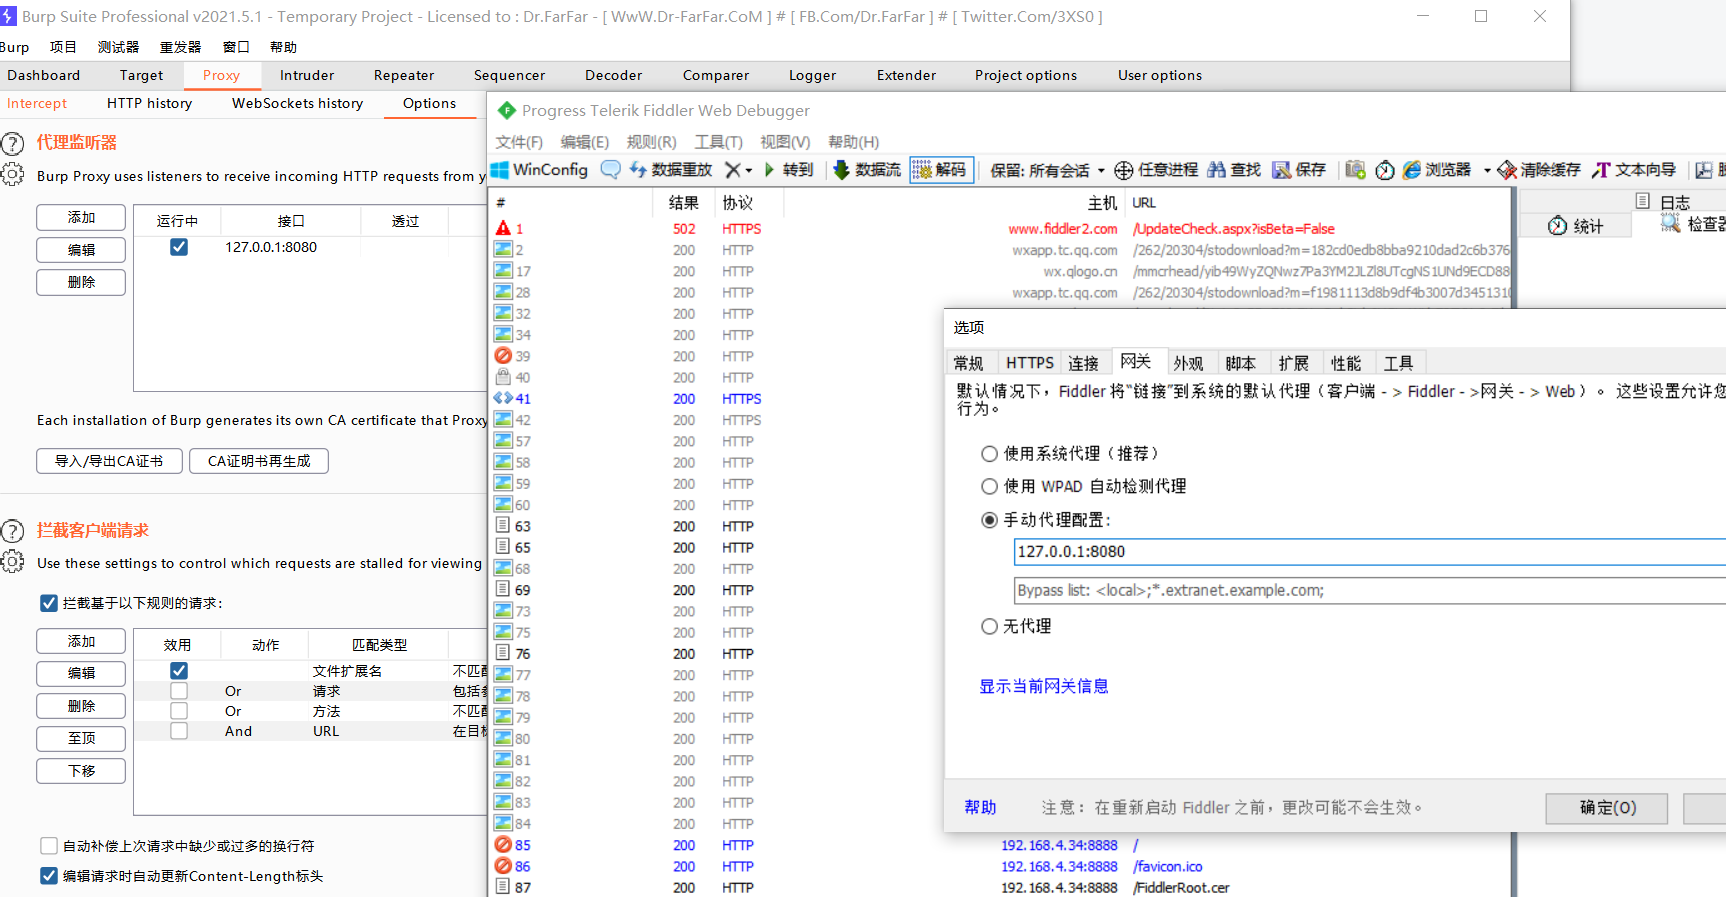Image resolution: width=1726 pixels, height=897 pixels.
Task: Enable the Or 方法 rule checkbox
Action: coord(179,711)
